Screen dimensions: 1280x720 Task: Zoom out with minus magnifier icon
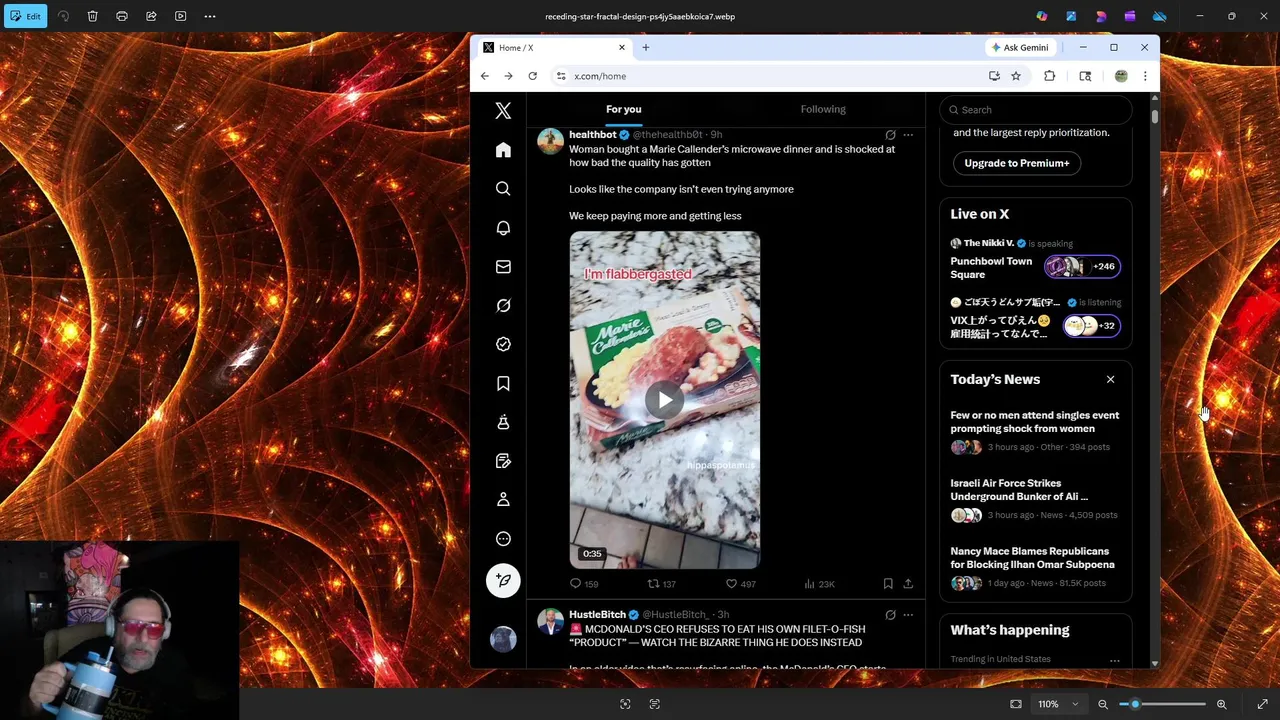pos(1103,704)
